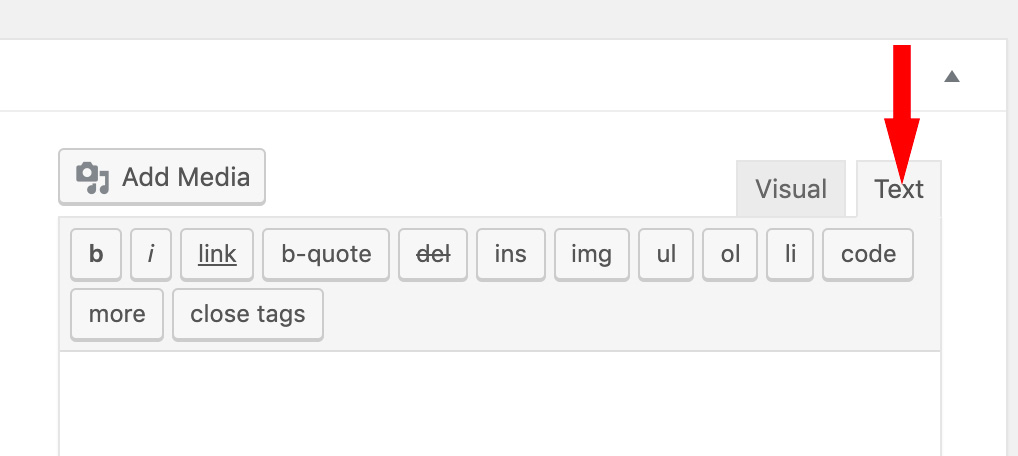Screen dimensions: 1018x456
Task: Add an unordered list with ul
Action: 667,254
